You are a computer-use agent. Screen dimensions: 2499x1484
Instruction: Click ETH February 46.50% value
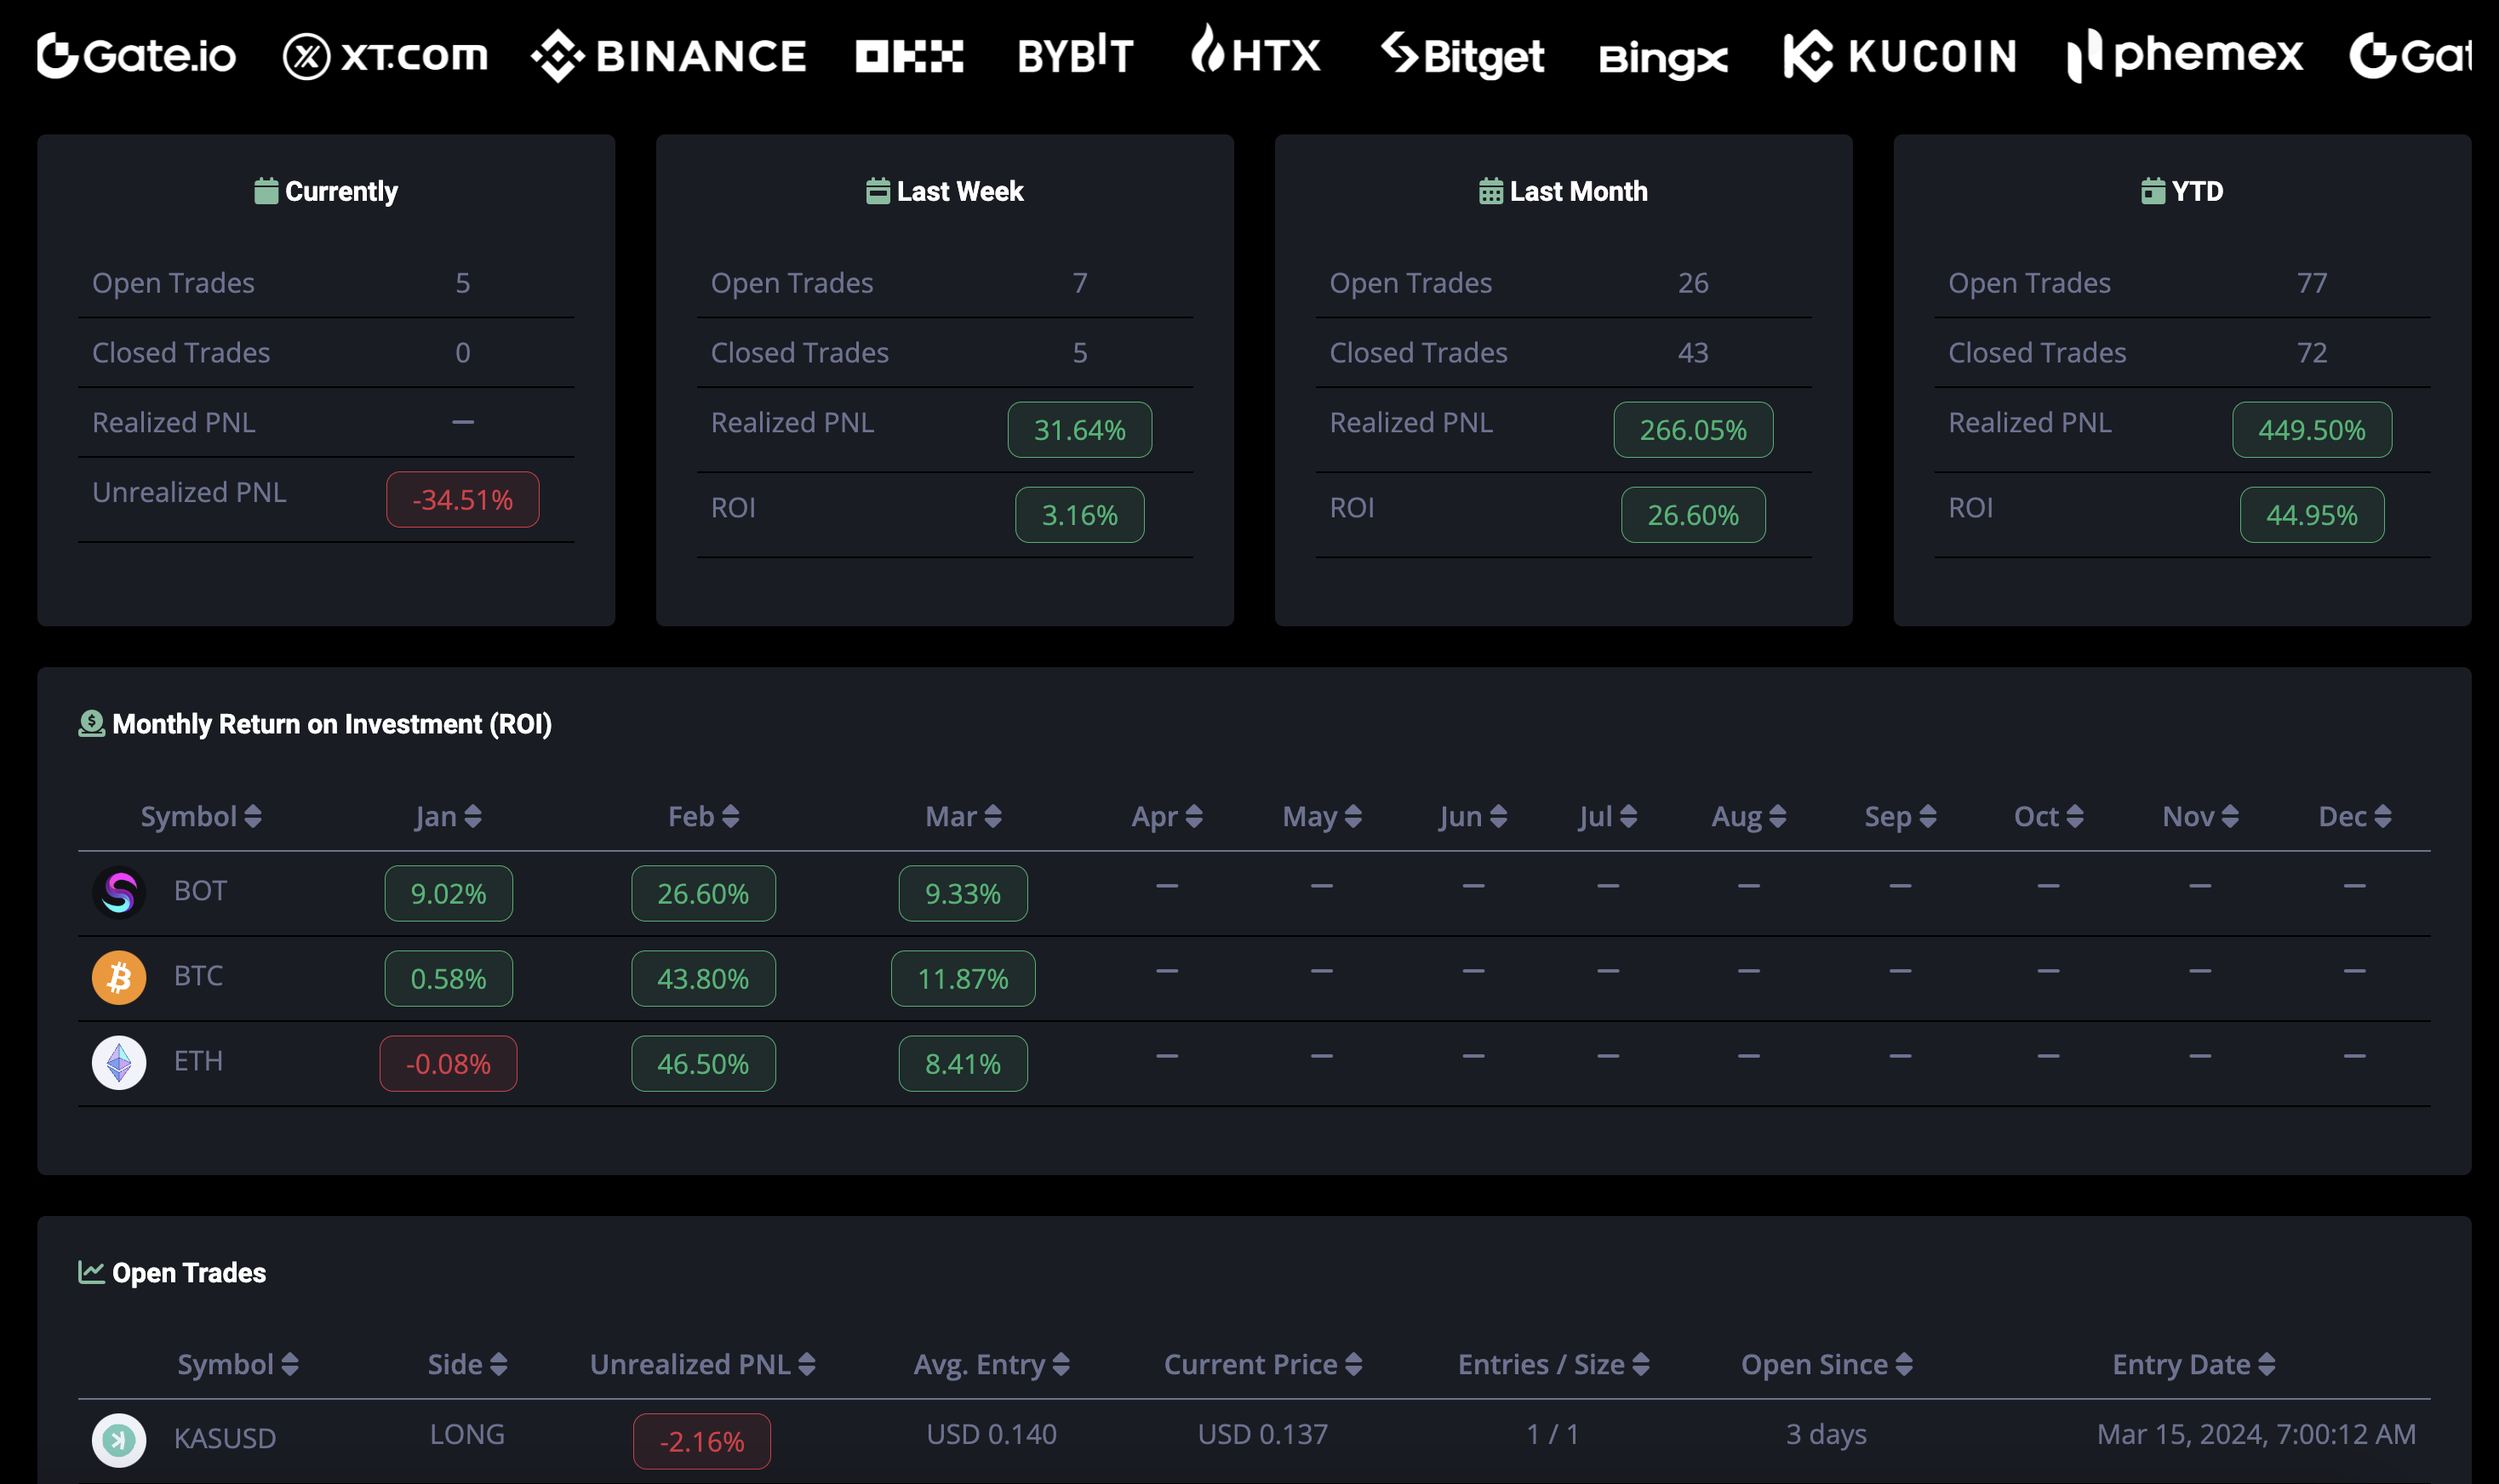703,1063
